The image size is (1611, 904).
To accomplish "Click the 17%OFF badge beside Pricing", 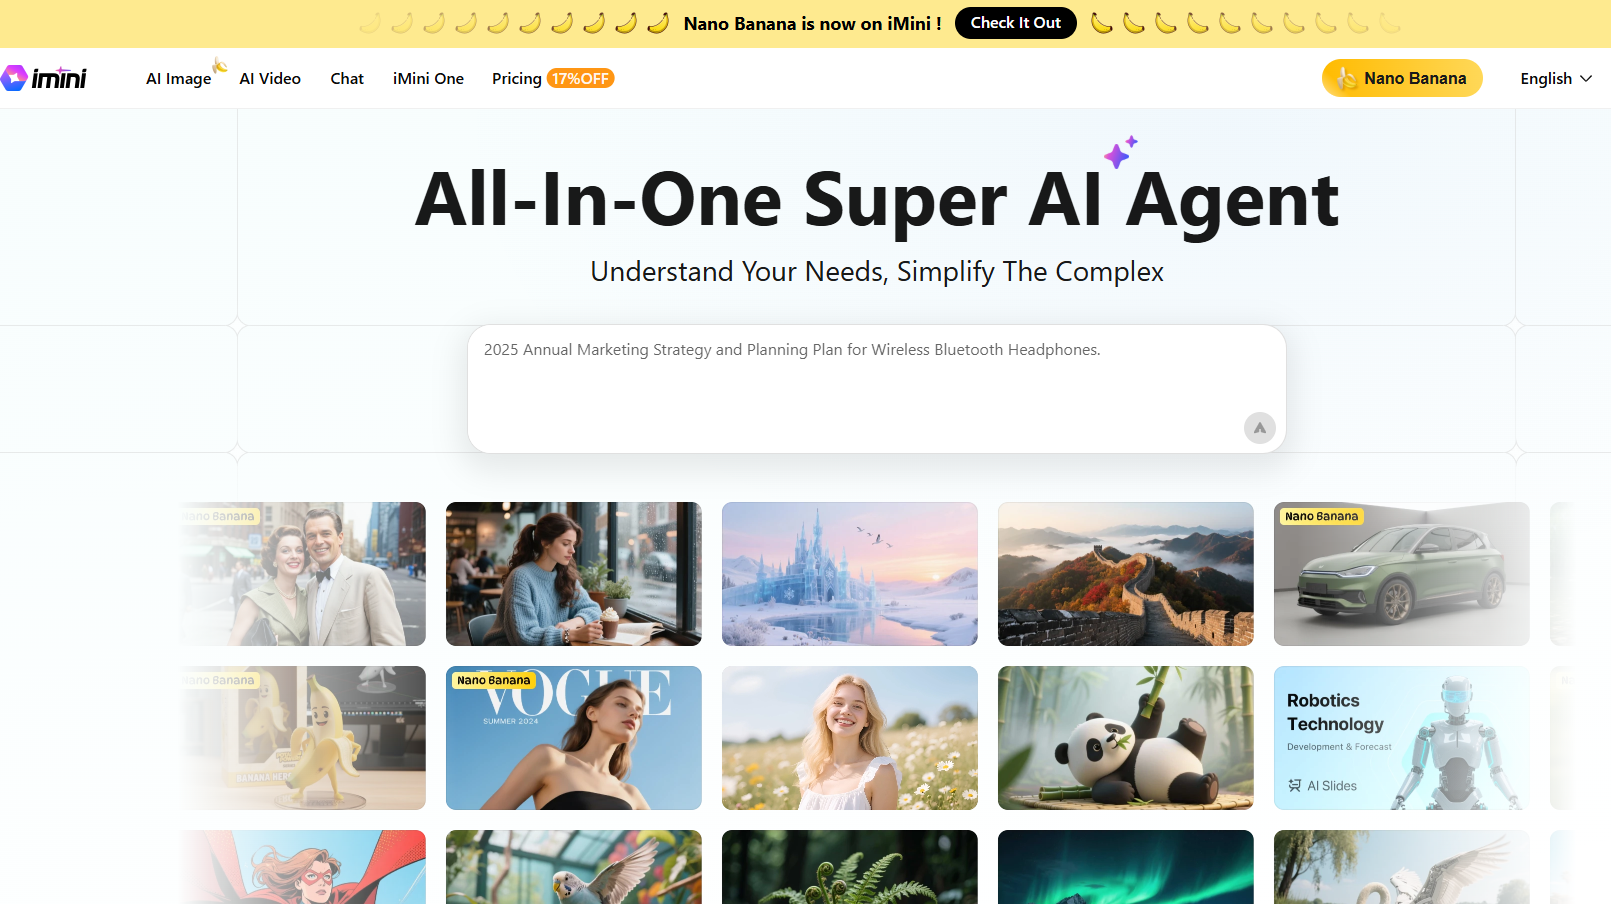I will point(580,79).
